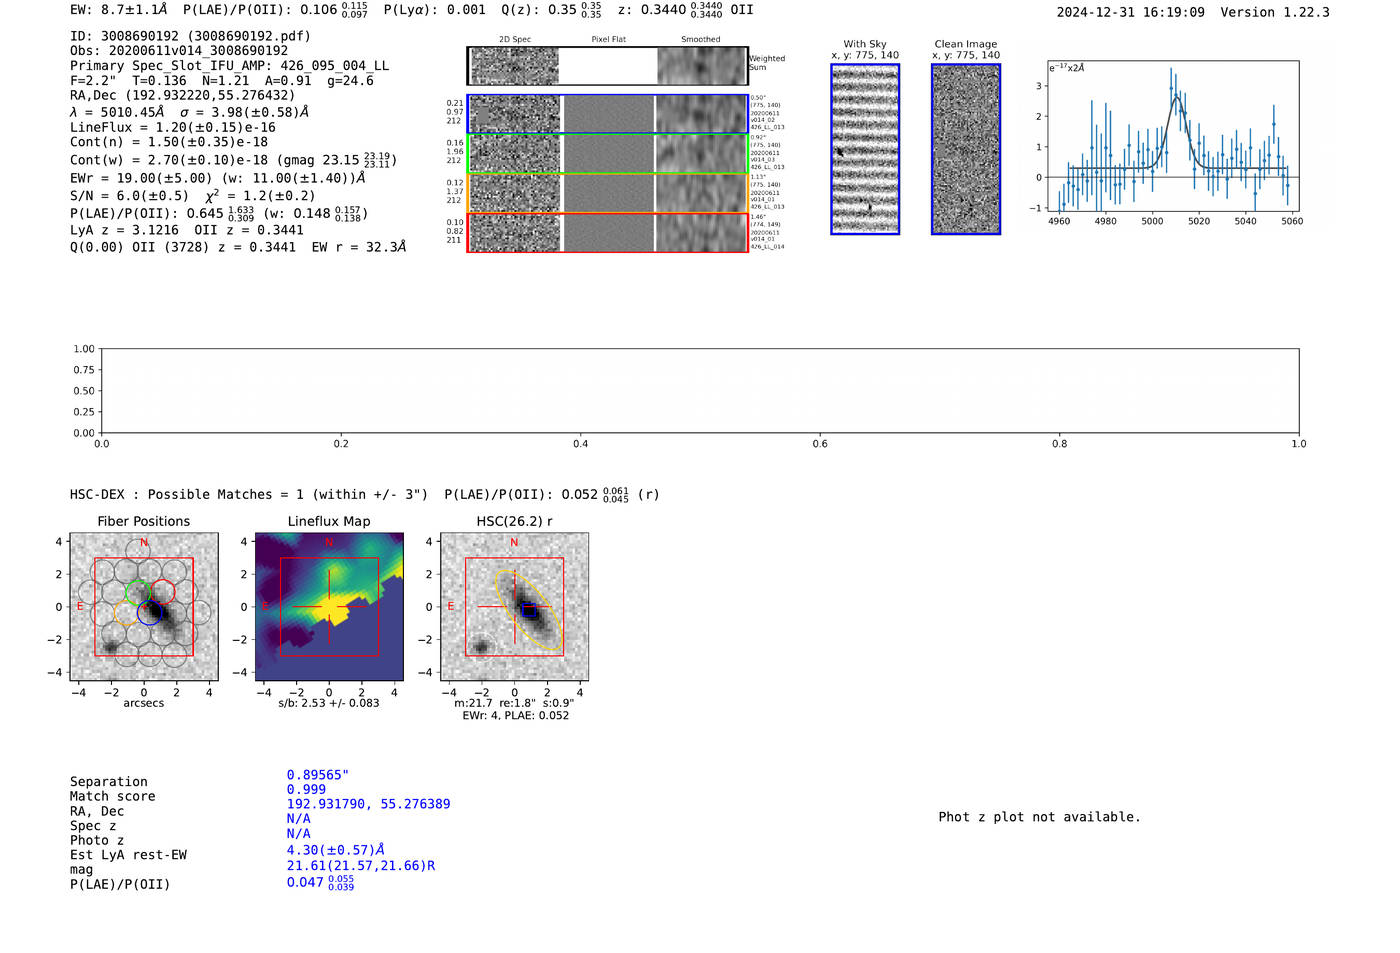Click the header Q(z): 0.35 value
This screenshot has height=953, width=1400.
click(552, 10)
